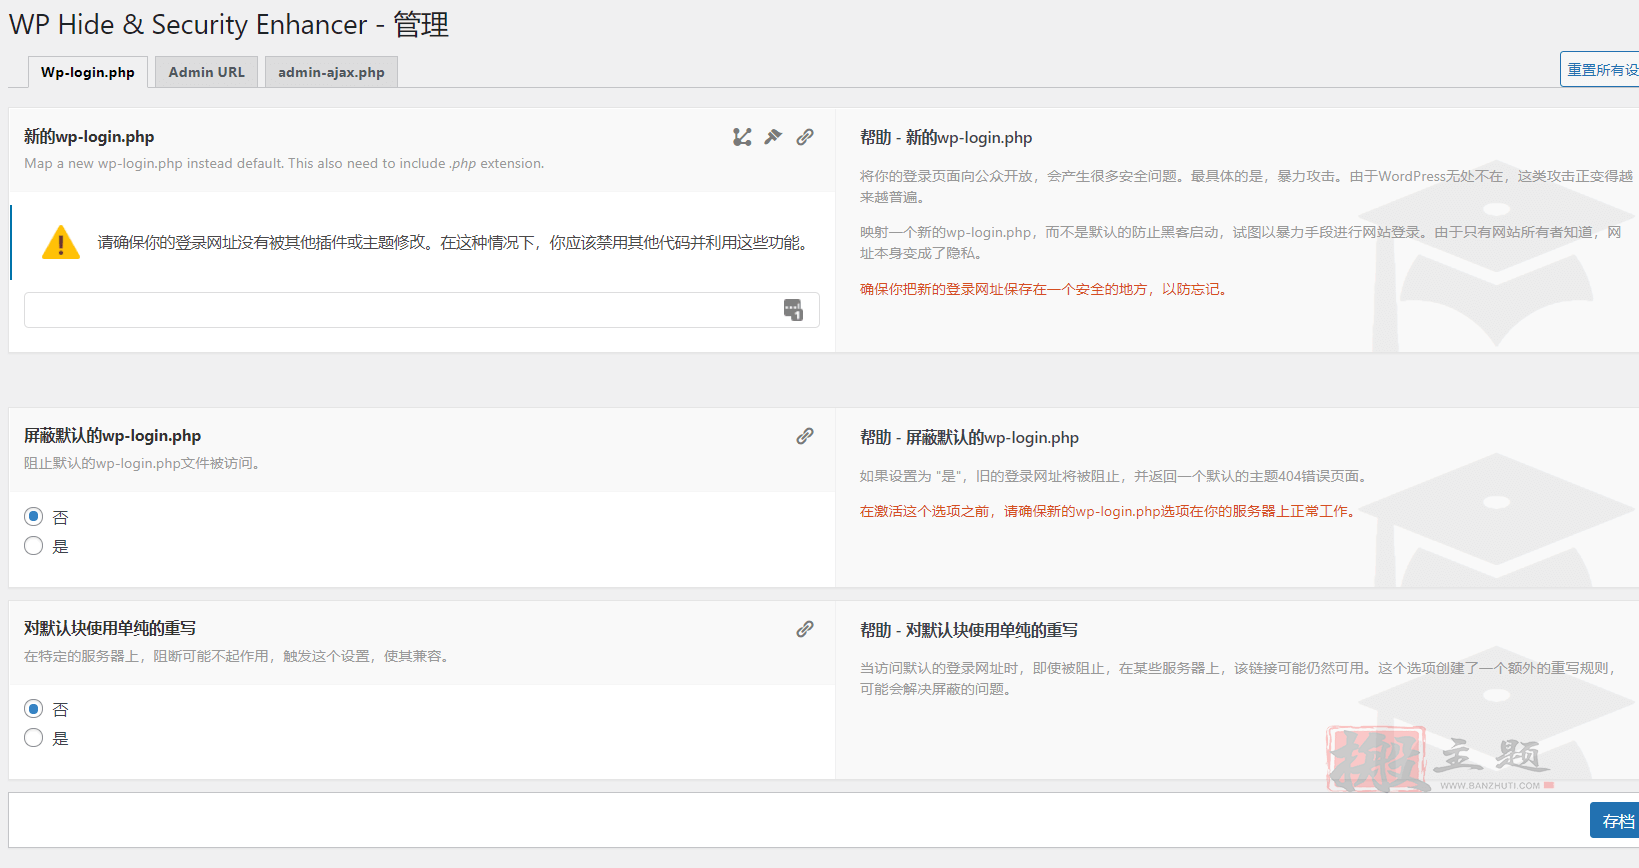Screen dimensions: 1639x868
Task: Select 否 under 对默认块使用单纯的重写
Action: [34, 709]
